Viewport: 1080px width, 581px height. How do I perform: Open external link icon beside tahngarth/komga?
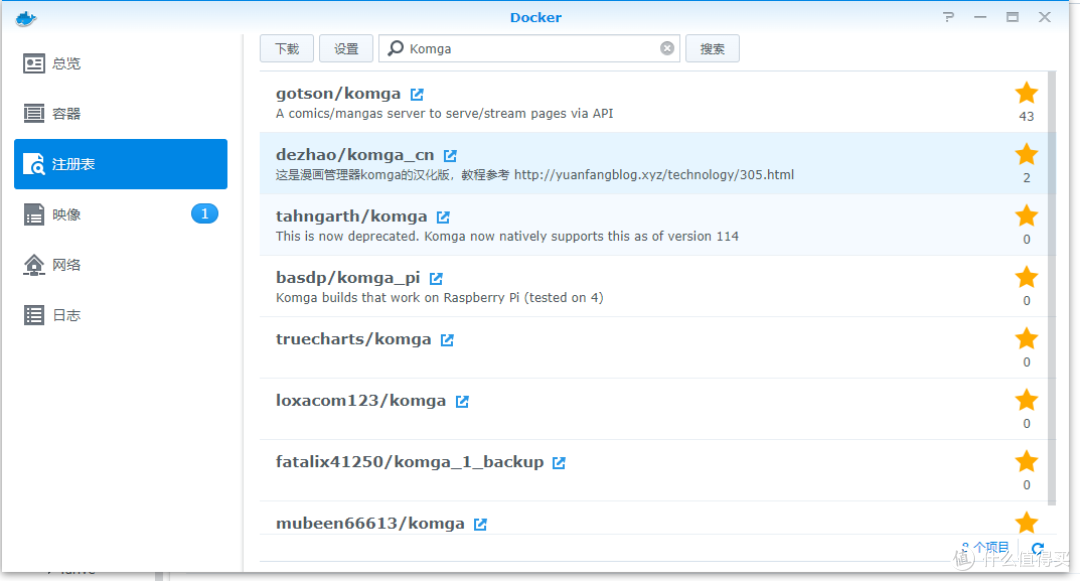click(x=443, y=217)
